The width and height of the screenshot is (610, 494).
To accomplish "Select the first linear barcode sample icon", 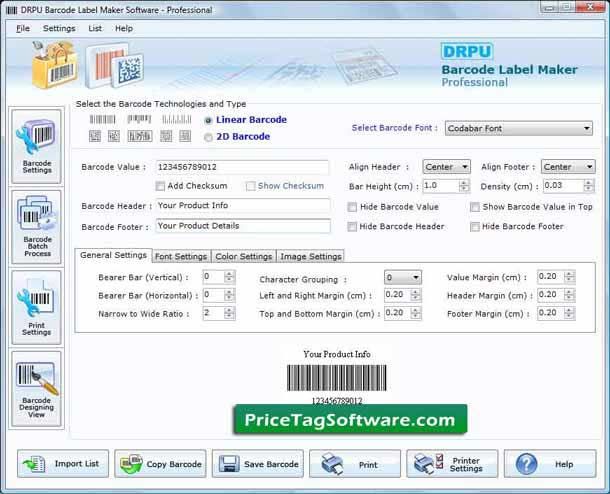I will (102, 119).
